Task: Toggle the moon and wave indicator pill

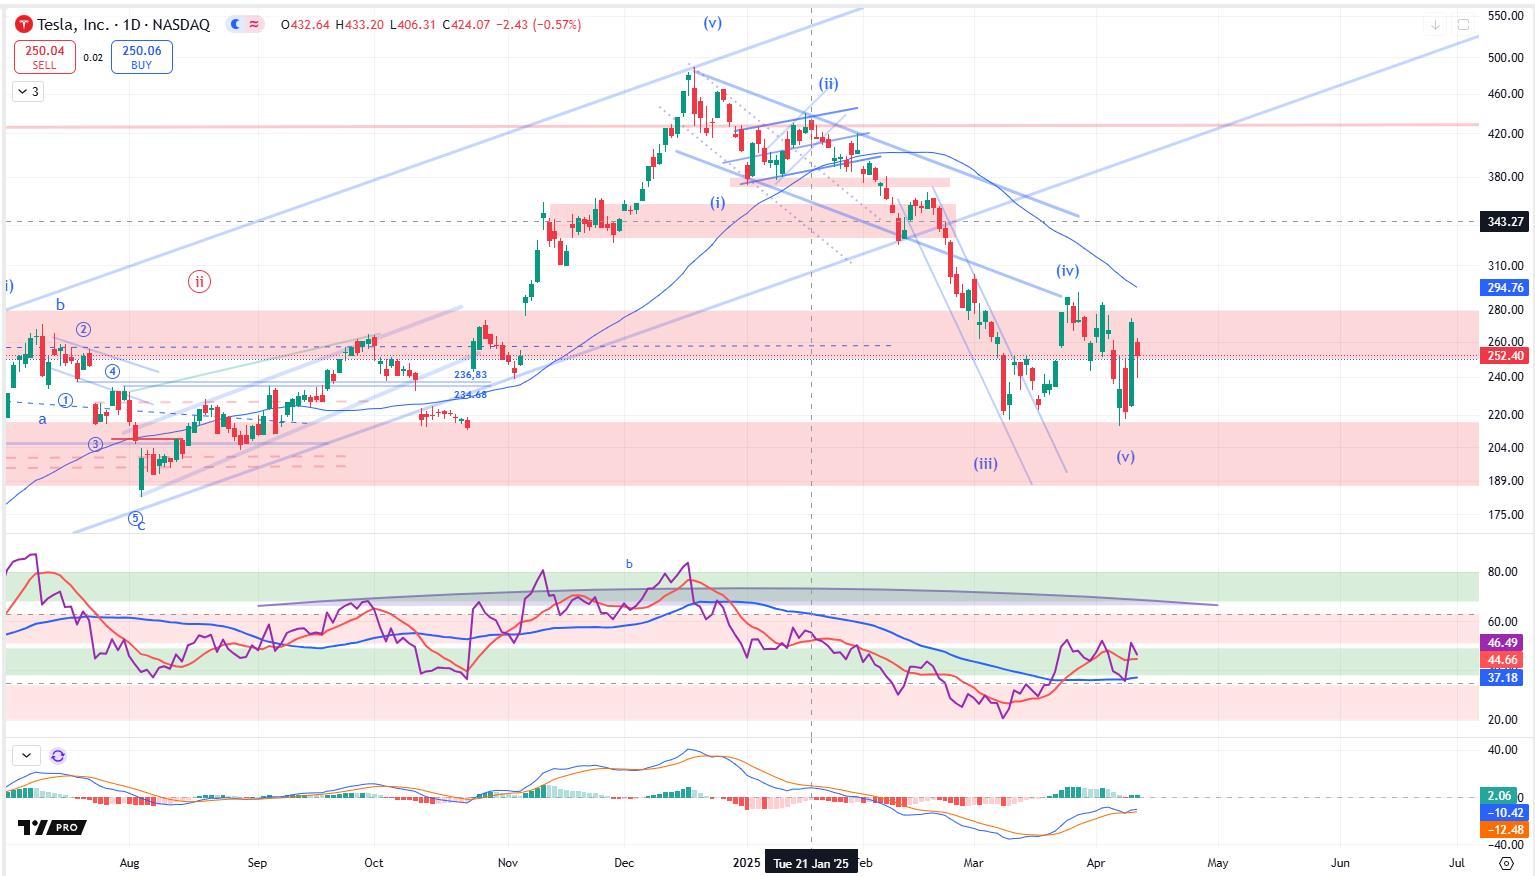Action: coord(245,24)
